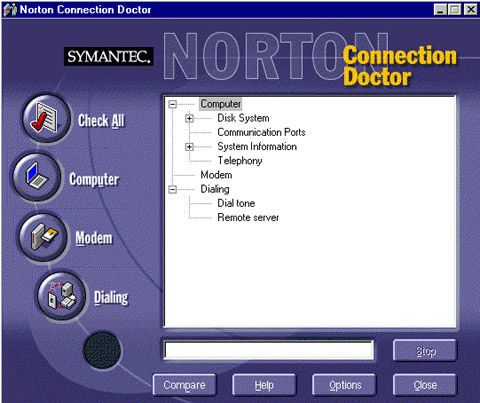Screen dimensions: 480x403
Task: Select the Remote server entry
Action: click(248, 218)
